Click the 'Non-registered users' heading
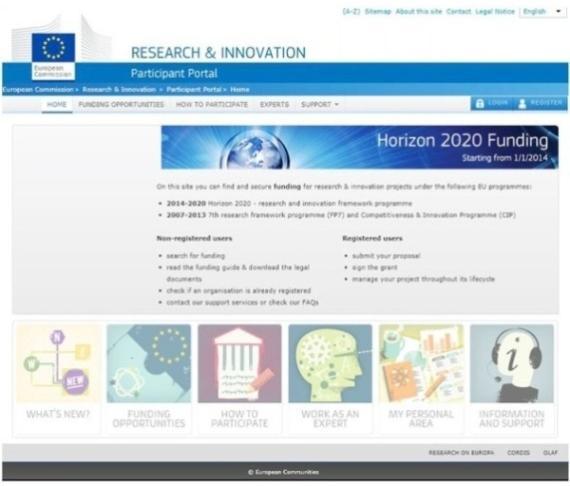This screenshot has width=570, height=486. tap(194, 238)
